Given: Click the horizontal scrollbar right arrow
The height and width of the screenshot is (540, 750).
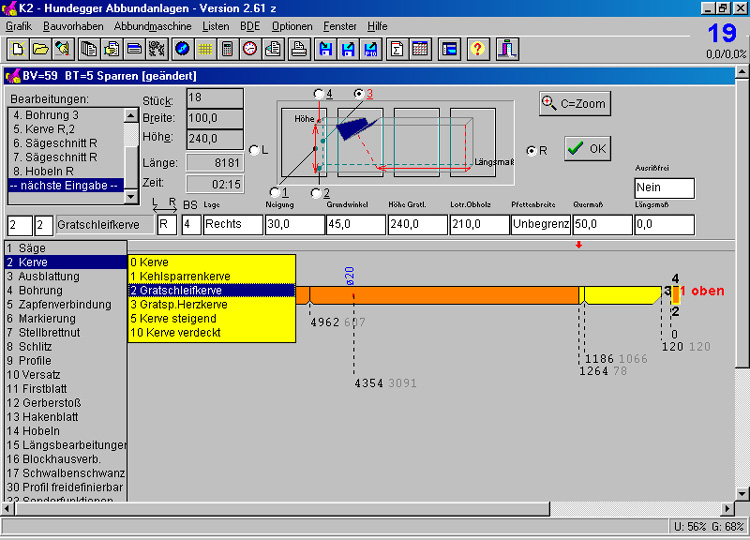Looking at the screenshot, I should pyautogui.click(x=728, y=509).
